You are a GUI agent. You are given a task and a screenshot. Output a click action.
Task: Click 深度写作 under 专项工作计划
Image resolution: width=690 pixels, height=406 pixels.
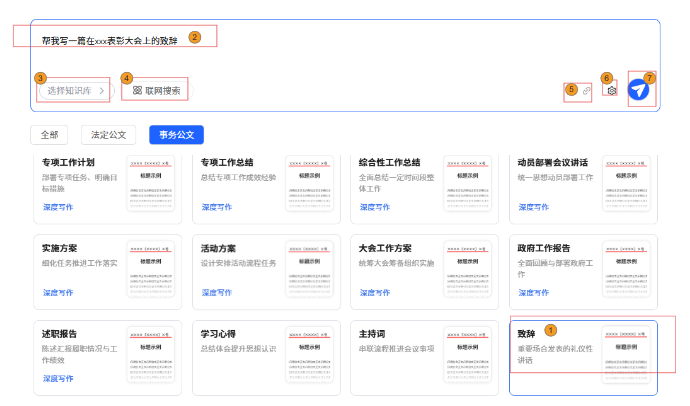[x=58, y=207]
